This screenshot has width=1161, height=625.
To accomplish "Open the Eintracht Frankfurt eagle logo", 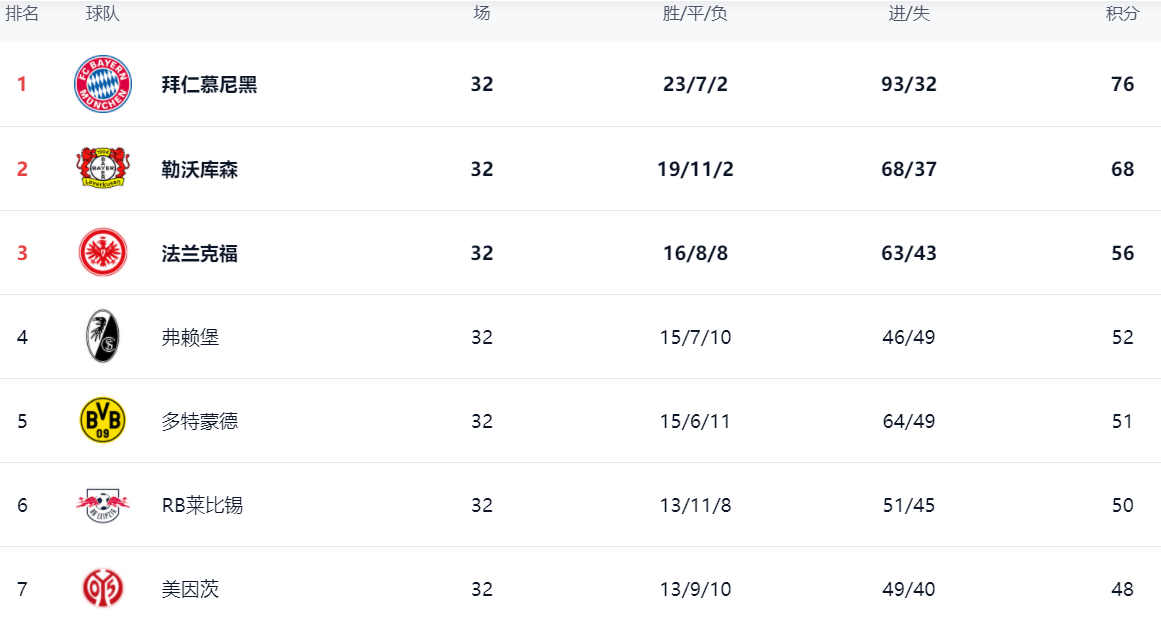I will point(103,253).
